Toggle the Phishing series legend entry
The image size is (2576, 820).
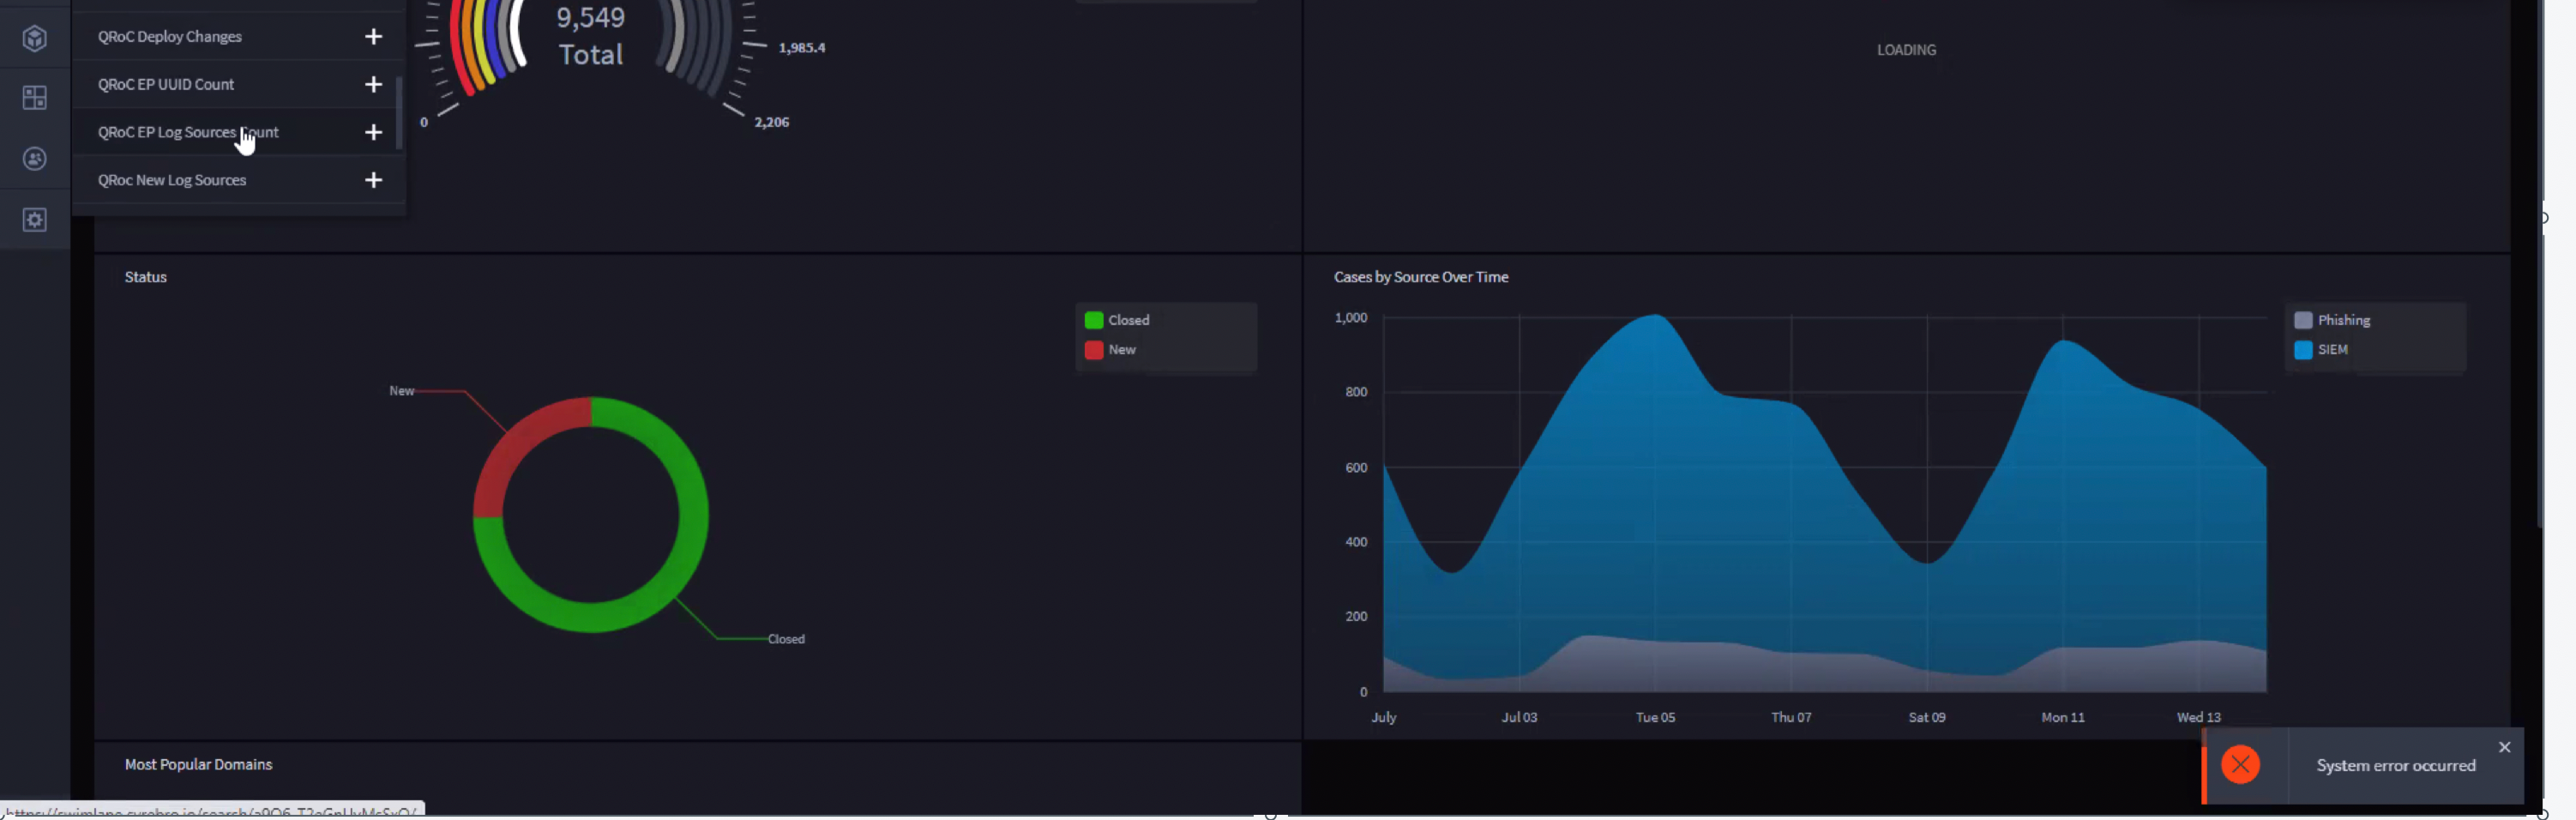pyautogui.click(x=2332, y=321)
